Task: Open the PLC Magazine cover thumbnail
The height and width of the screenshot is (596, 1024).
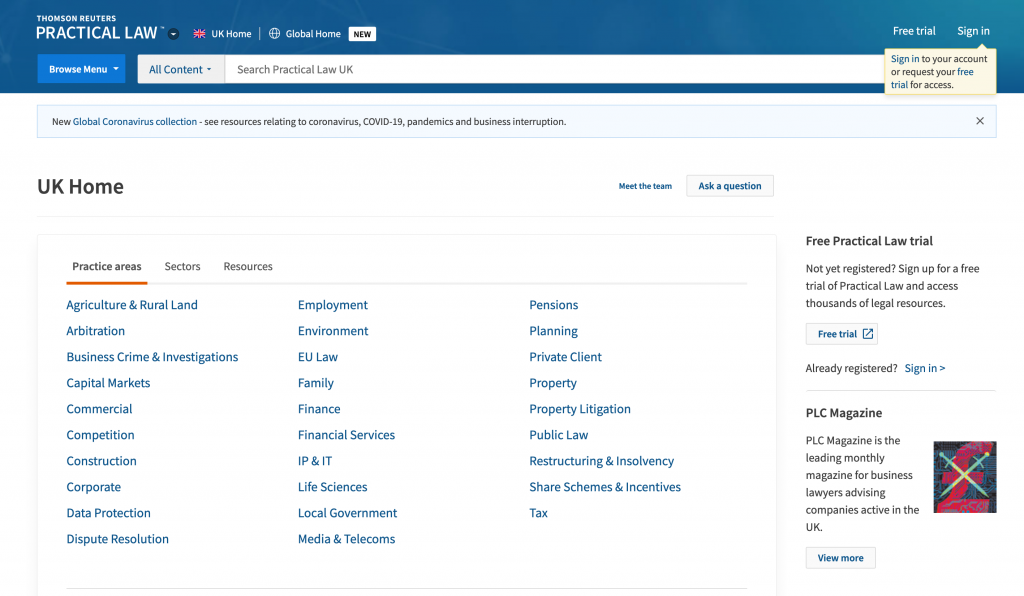Action: [964, 477]
